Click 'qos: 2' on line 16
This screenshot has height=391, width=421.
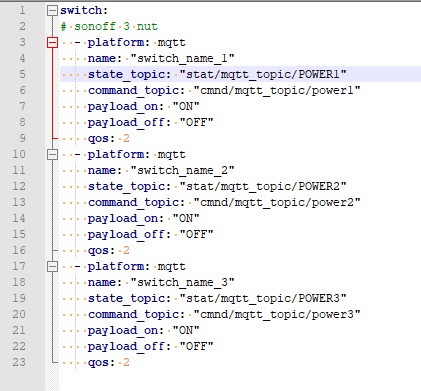pos(109,250)
